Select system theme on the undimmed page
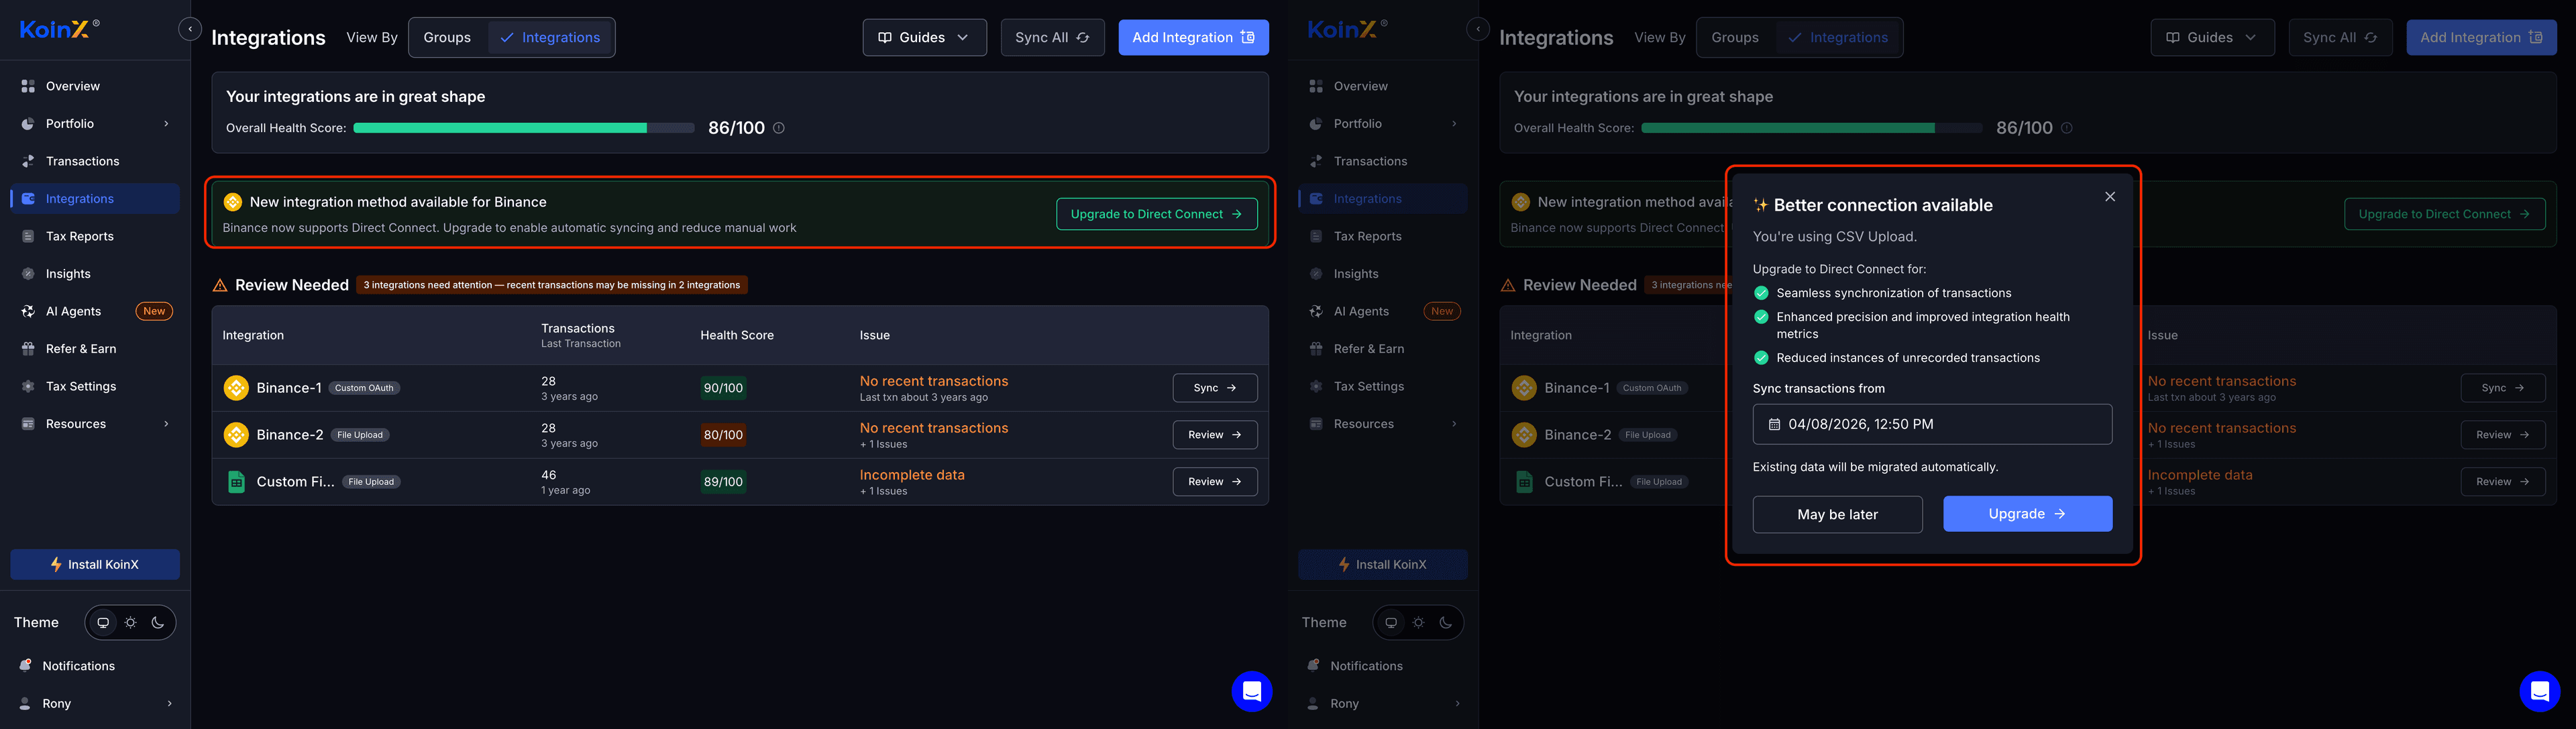 click(x=103, y=623)
